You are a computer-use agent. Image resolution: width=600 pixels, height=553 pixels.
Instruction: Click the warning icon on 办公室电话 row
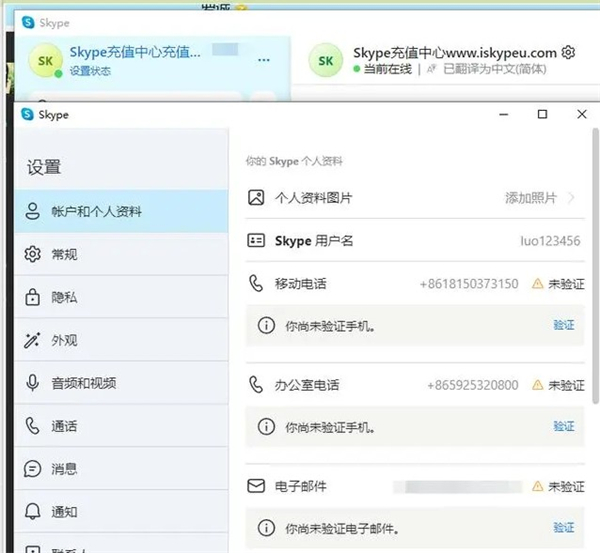click(x=538, y=385)
